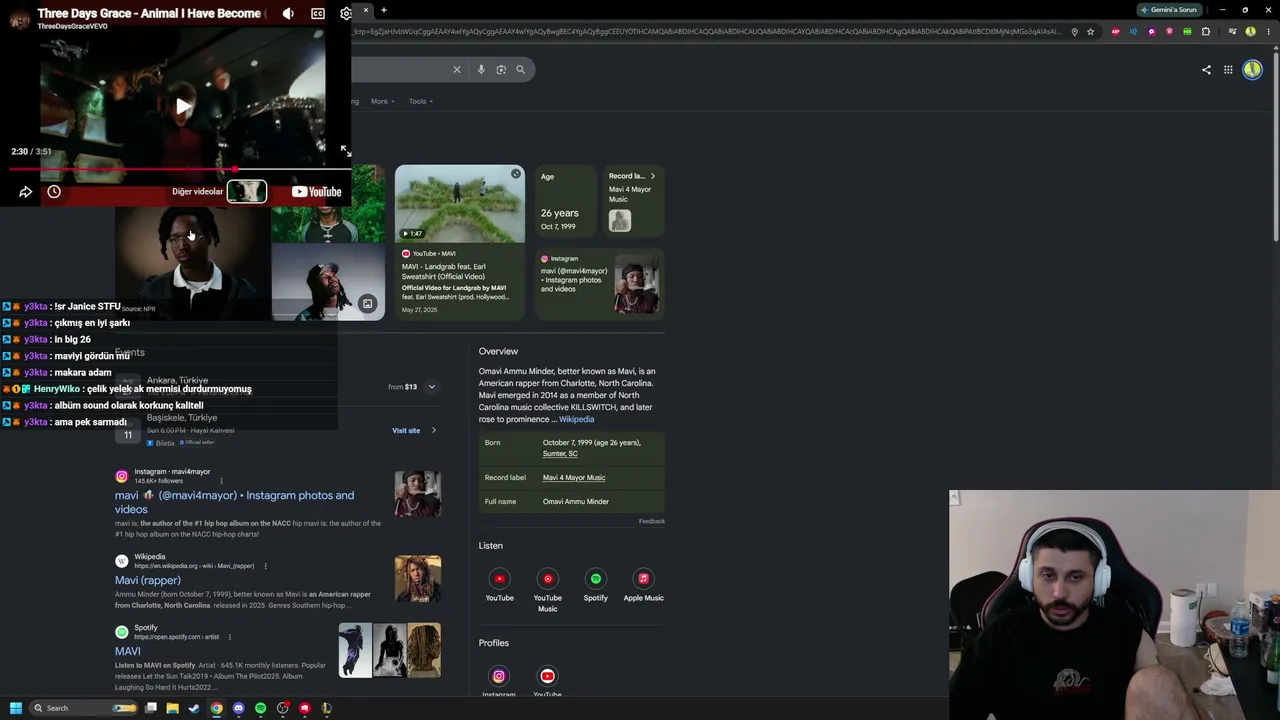
Task: Open the Google apps grid
Action: click(x=1228, y=70)
